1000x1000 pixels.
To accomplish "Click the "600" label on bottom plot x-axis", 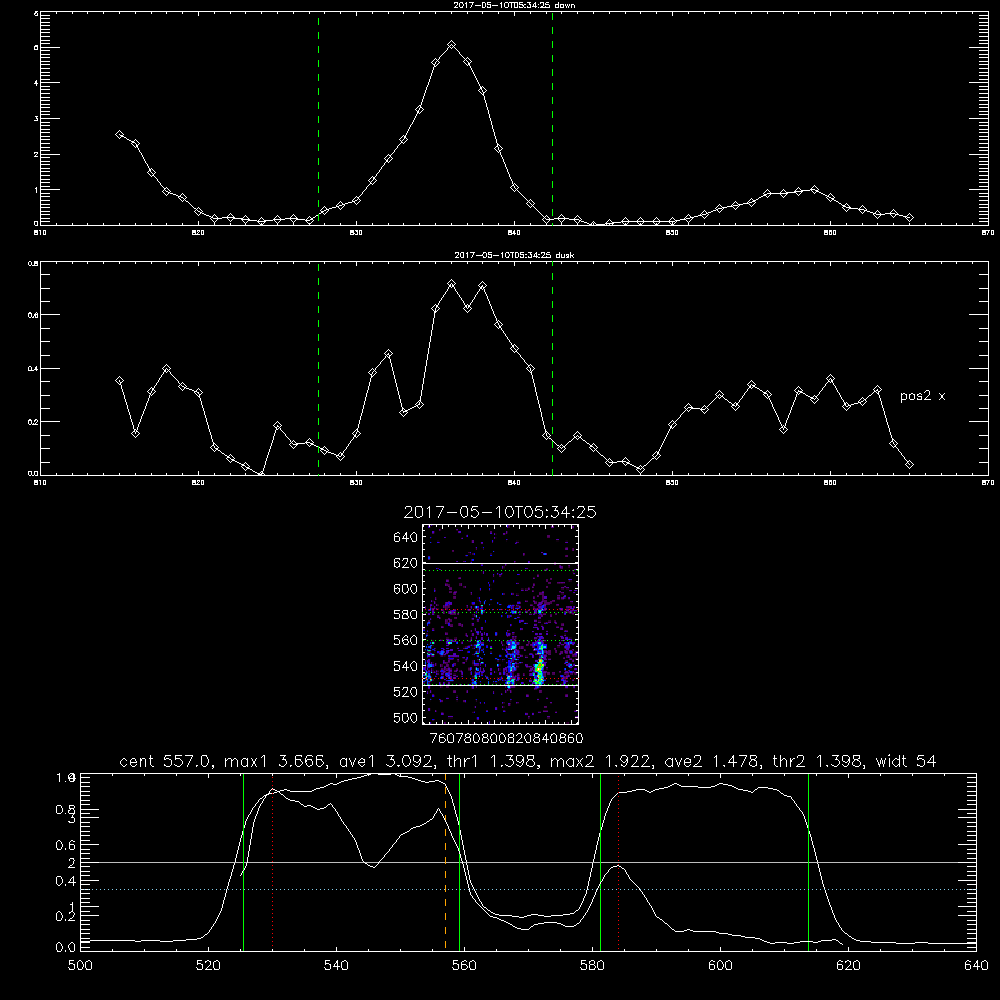I will [x=720, y=966].
